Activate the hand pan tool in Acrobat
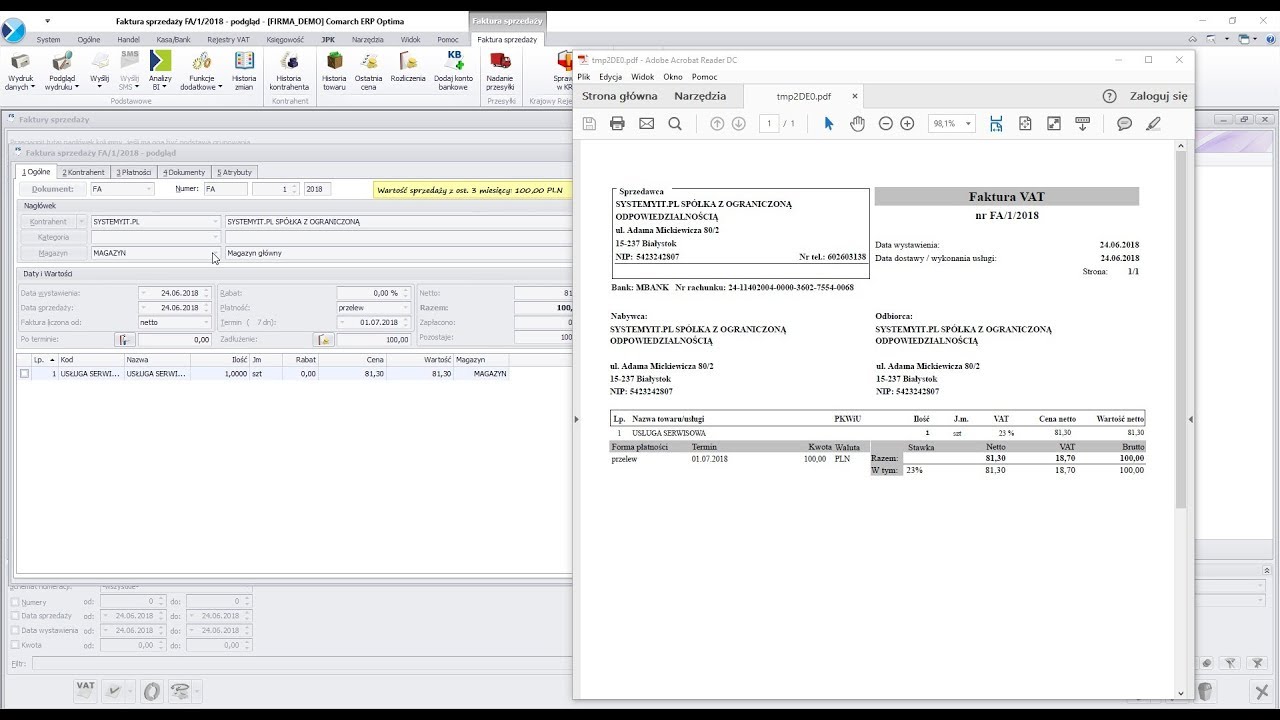The height and width of the screenshot is (720, 1280). 857,123
